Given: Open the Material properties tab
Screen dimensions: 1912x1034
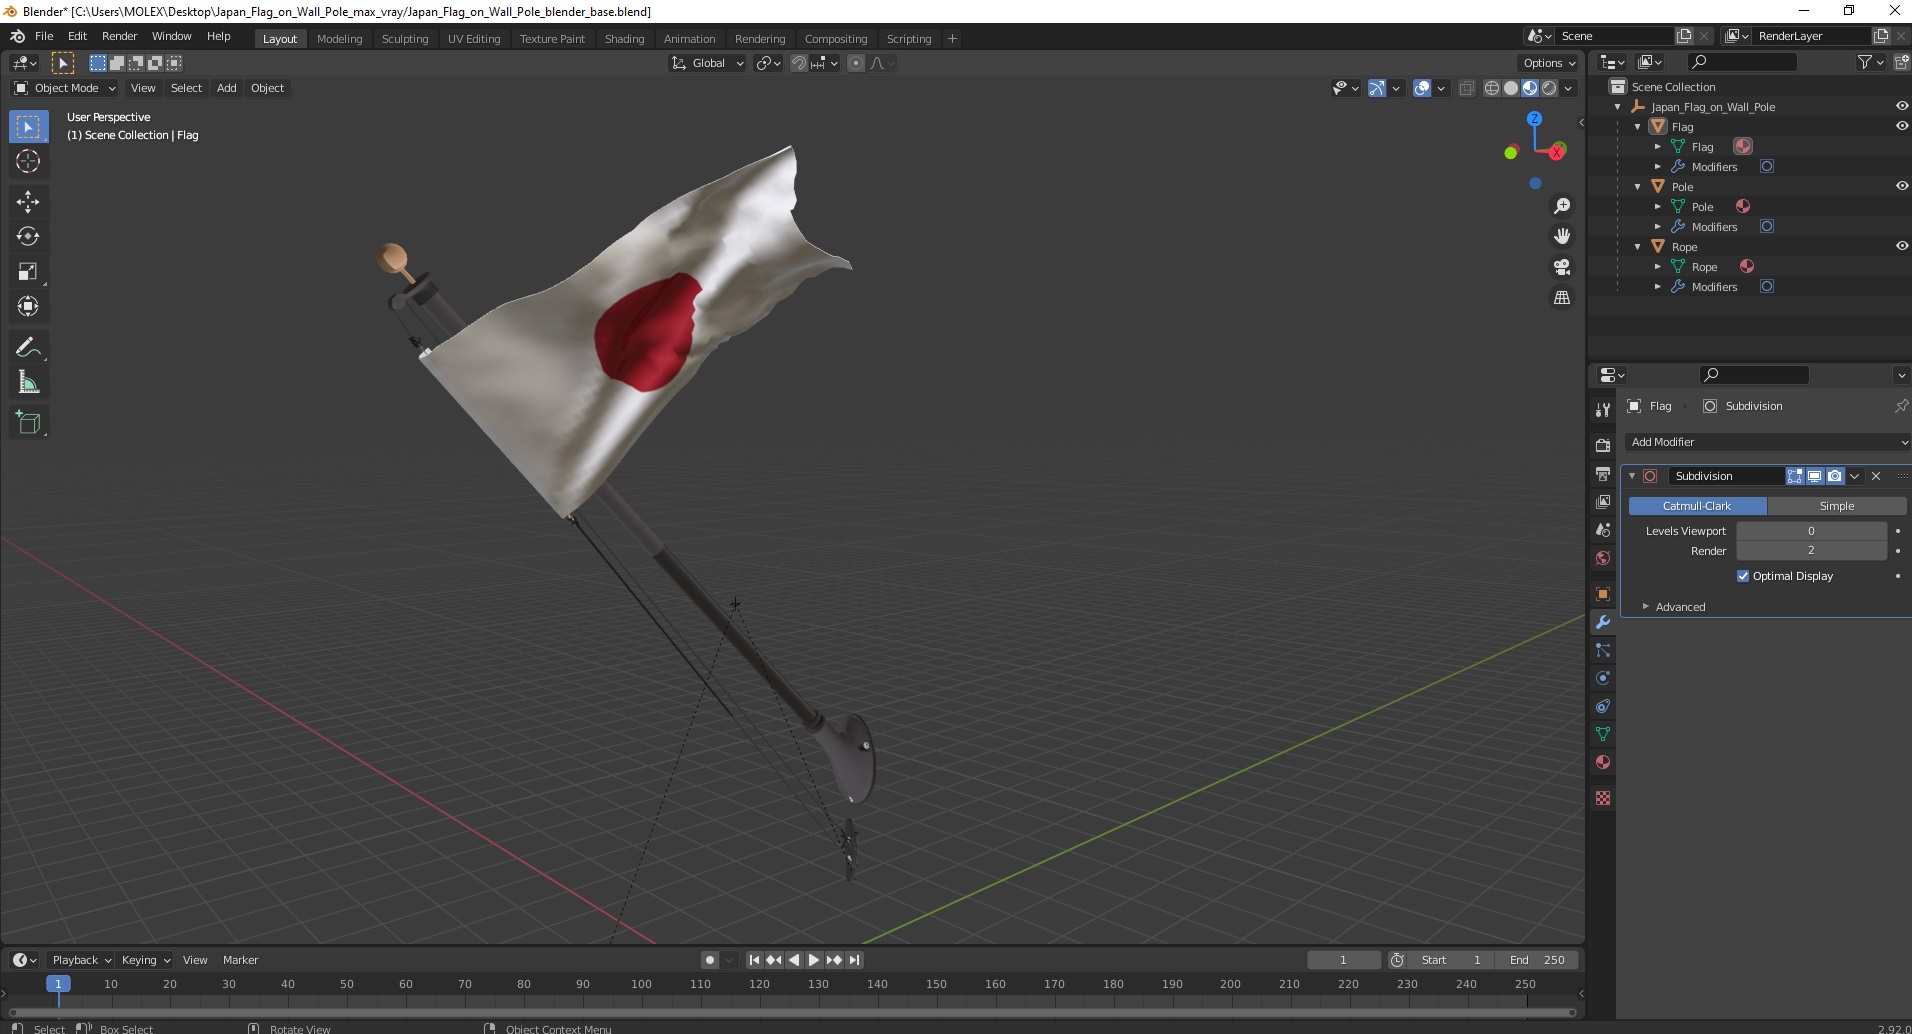Looking at the screenshot, I should coord(1603,762).
